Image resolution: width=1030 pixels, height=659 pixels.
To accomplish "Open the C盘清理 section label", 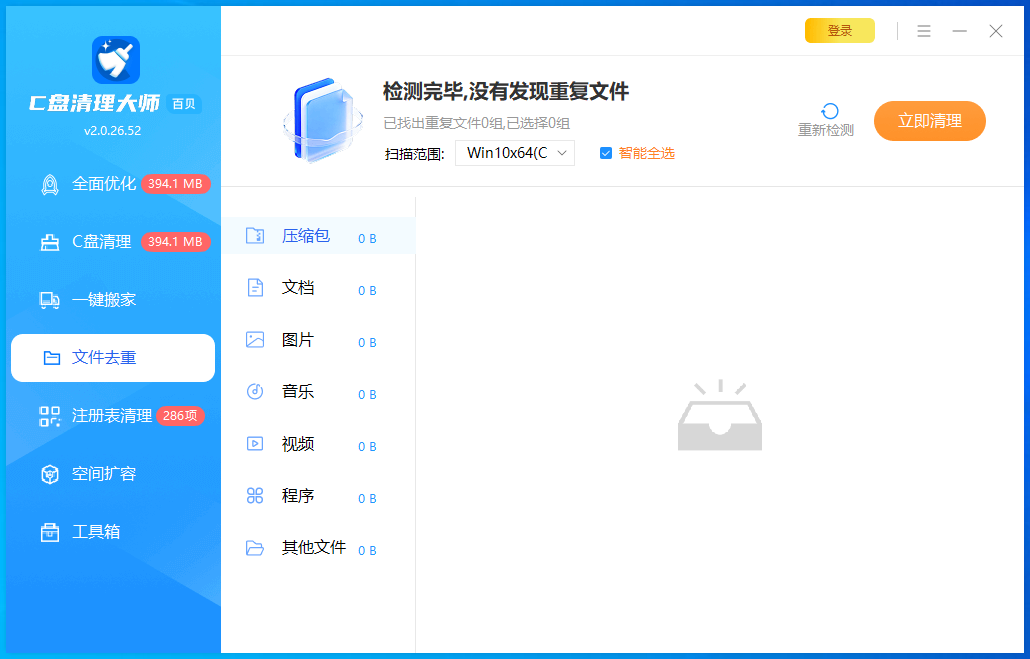I will (x=102, y=242).
